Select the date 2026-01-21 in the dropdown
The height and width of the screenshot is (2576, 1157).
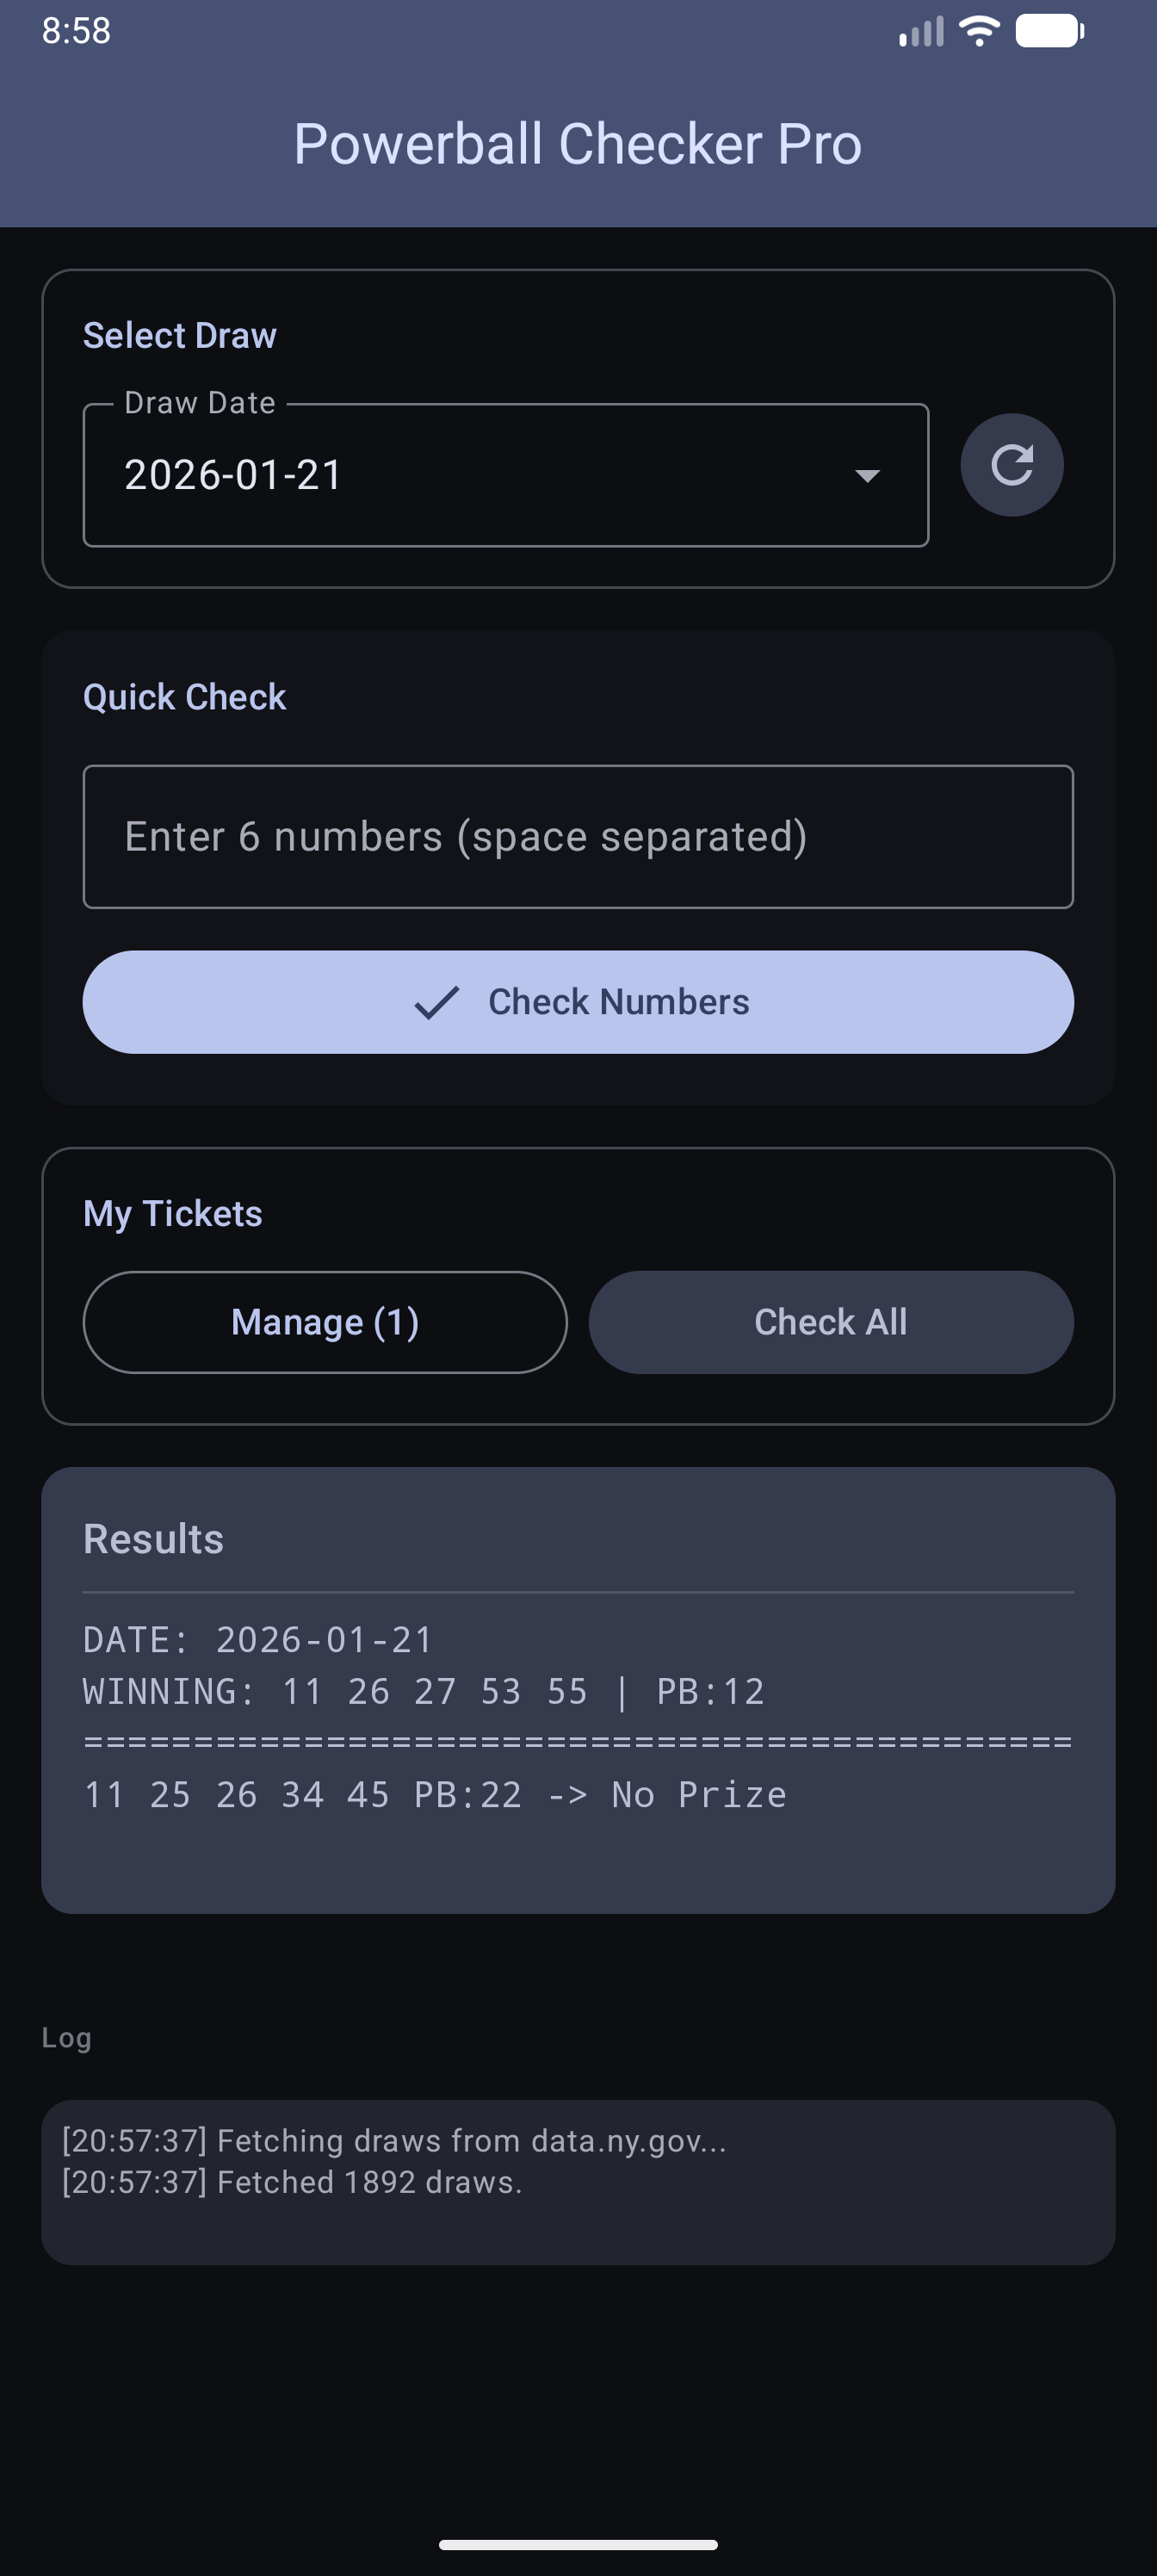coord(235,474)
